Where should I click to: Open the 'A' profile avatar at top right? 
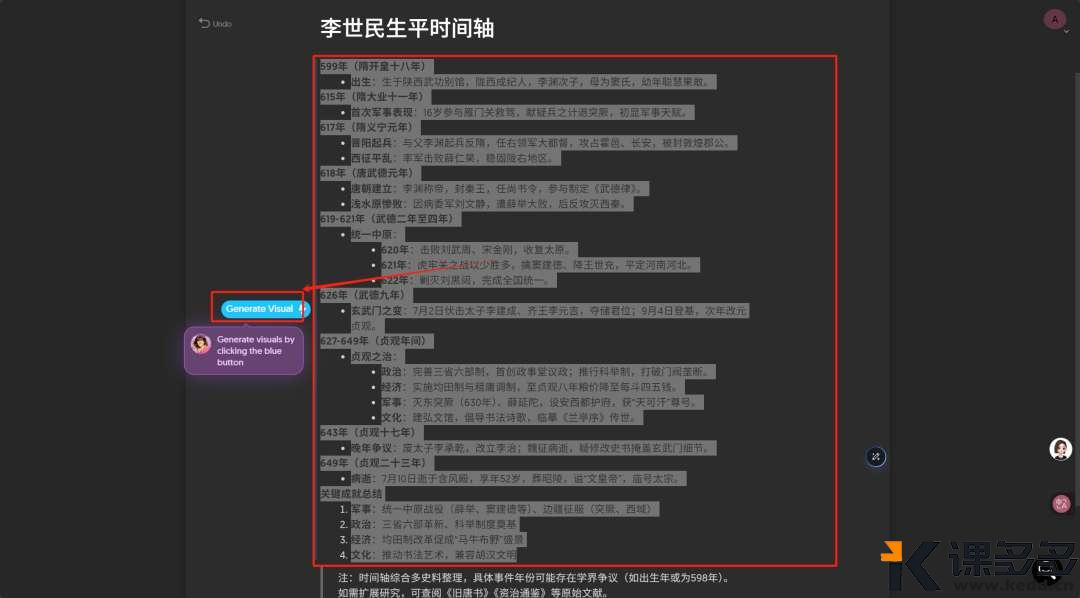pos(1055,19)
